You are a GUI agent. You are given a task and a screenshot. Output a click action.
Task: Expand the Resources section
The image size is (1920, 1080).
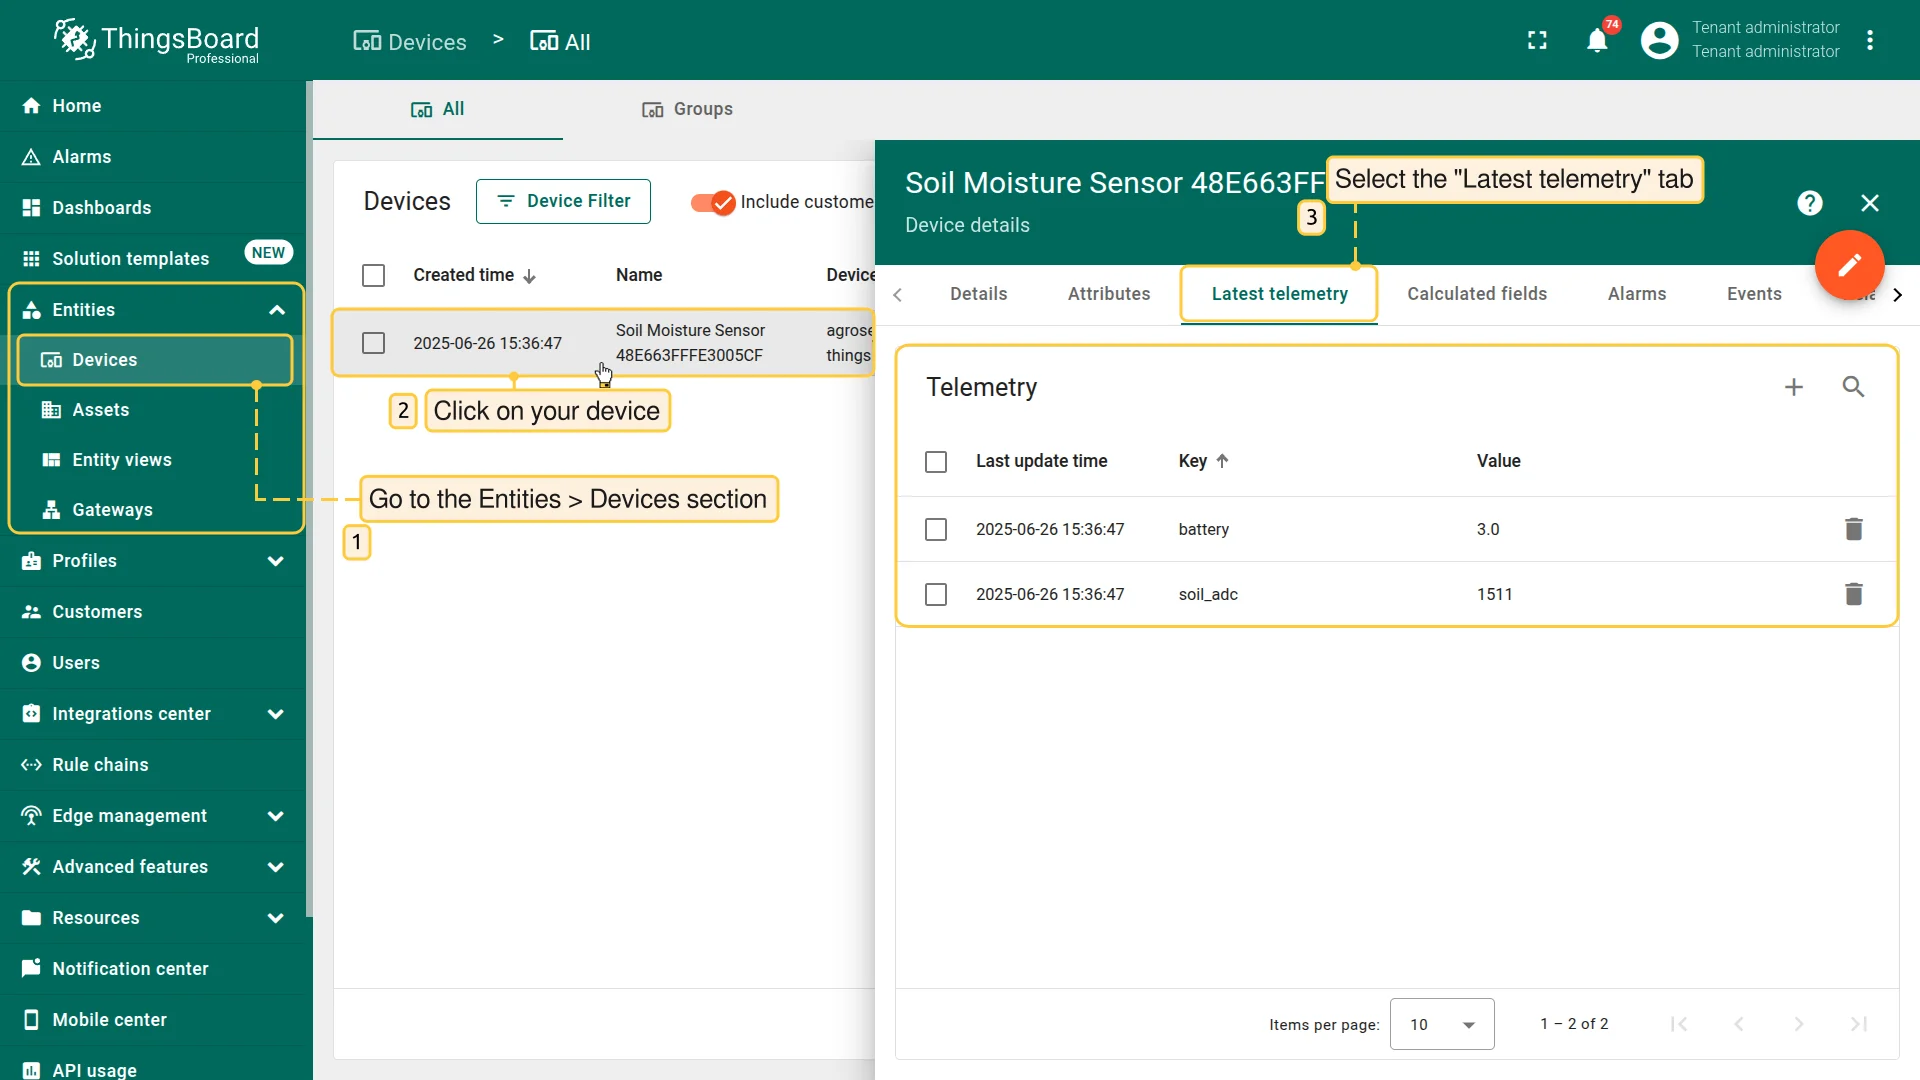click(x=276, y=918)
